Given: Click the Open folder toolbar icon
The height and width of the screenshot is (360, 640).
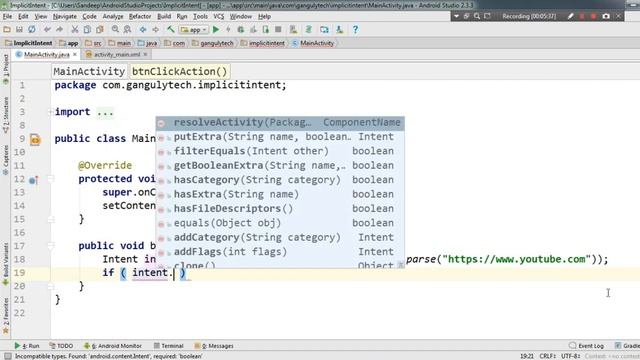Looking at the screenshot, I should (x=7, y=29).
